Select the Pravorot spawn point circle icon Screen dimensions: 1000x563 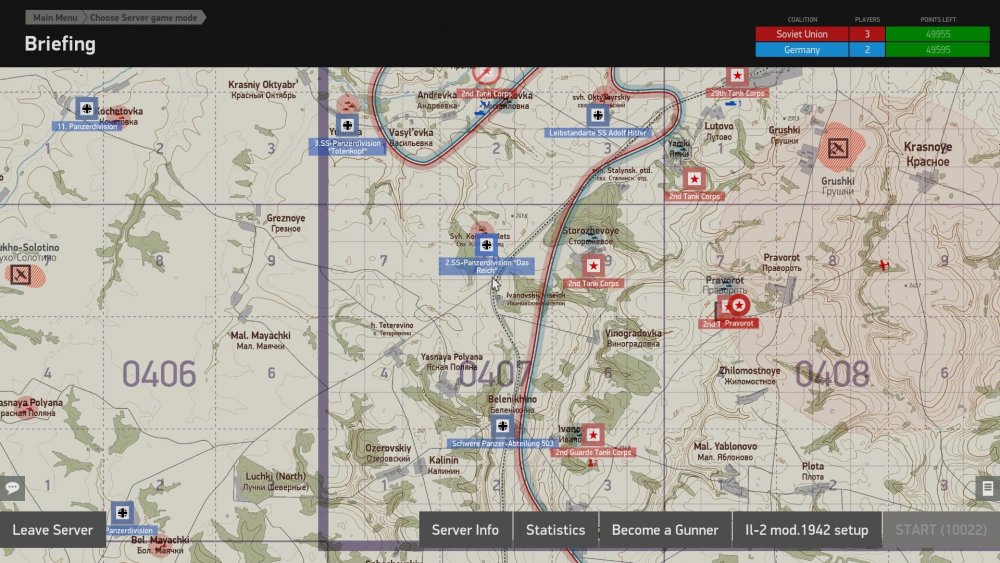739,305
